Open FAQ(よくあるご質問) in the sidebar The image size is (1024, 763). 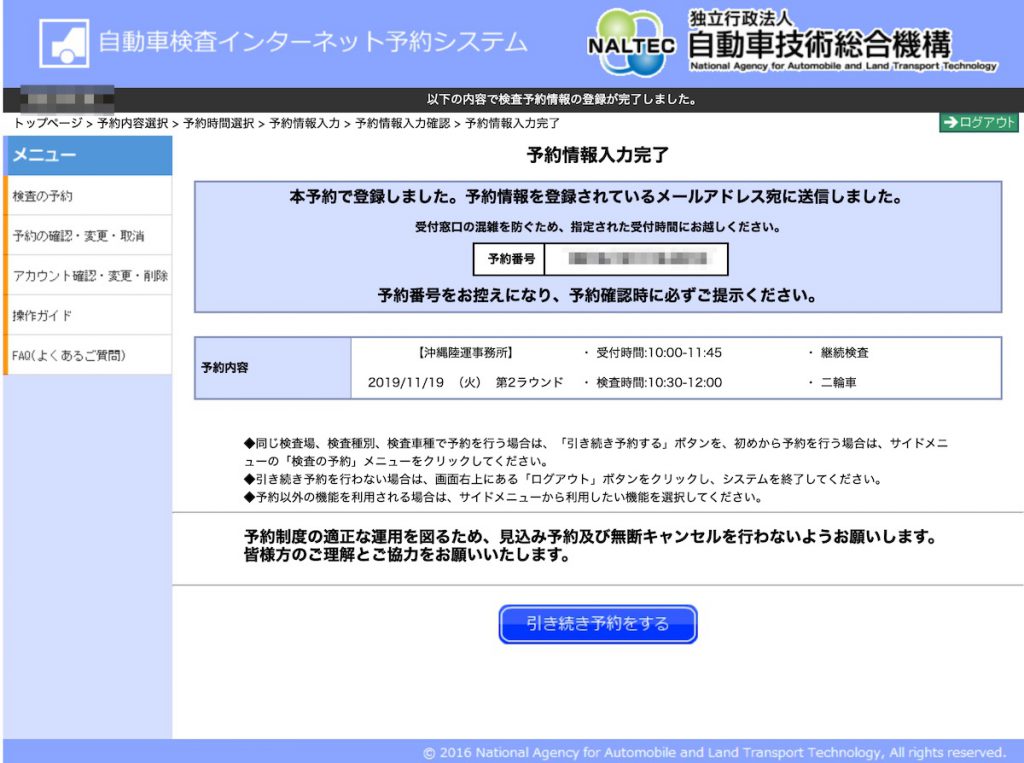(69, 356)
